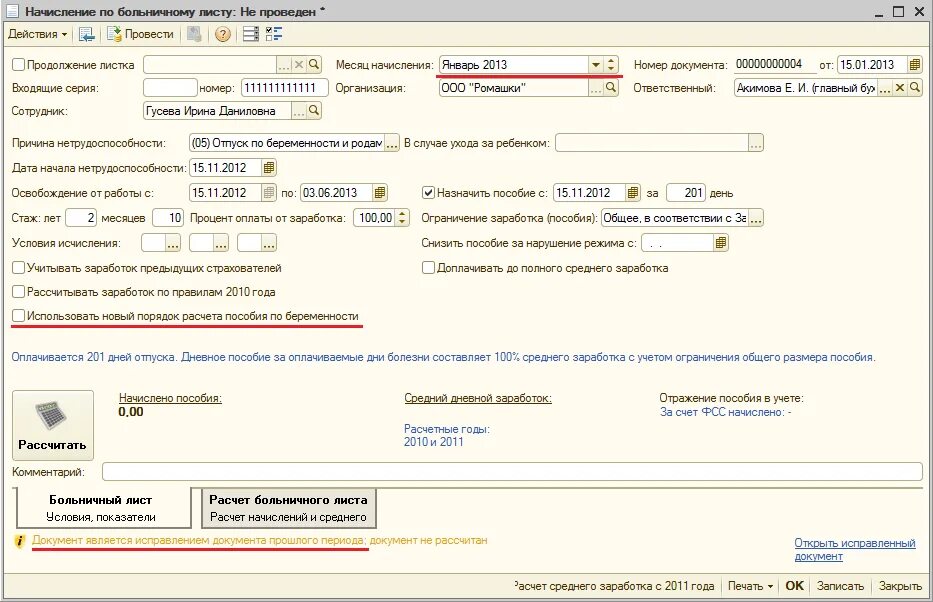Open the Печать dropdown menu
This screenshot has height=602, width=933.
[750, 586]
